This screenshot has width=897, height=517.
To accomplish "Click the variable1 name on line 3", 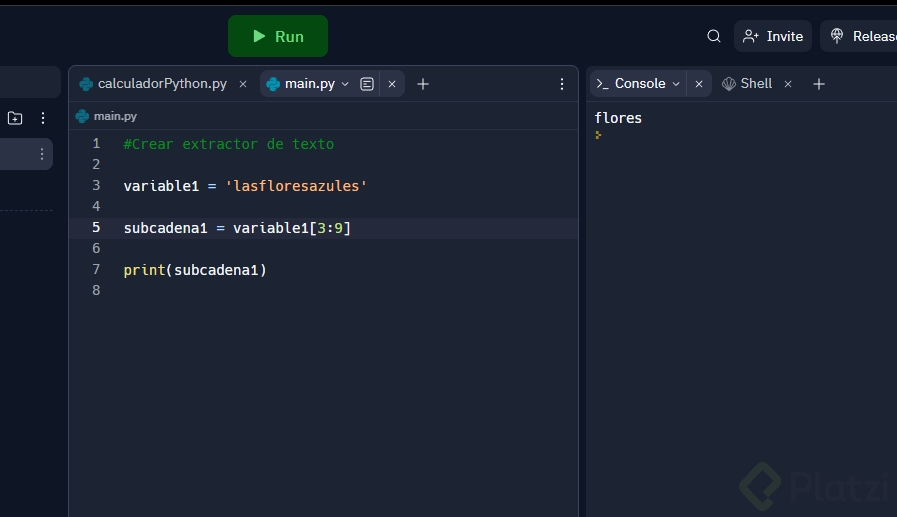I will pyautogui.click(x=161, y=186).
